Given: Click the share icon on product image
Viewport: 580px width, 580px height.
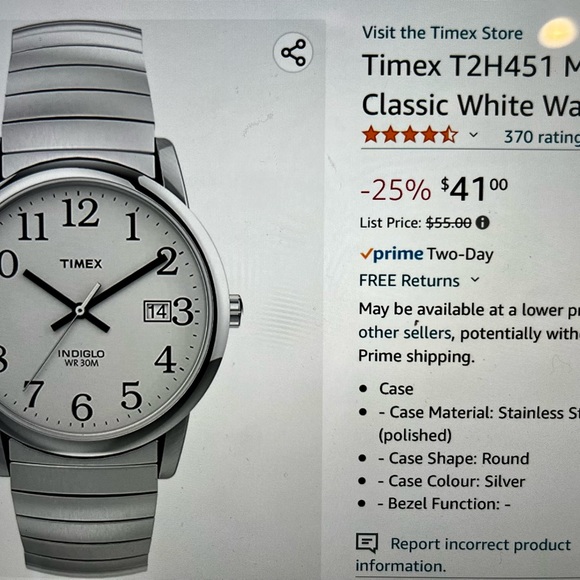Looking at the screenshot, I should tap(293, 53).
